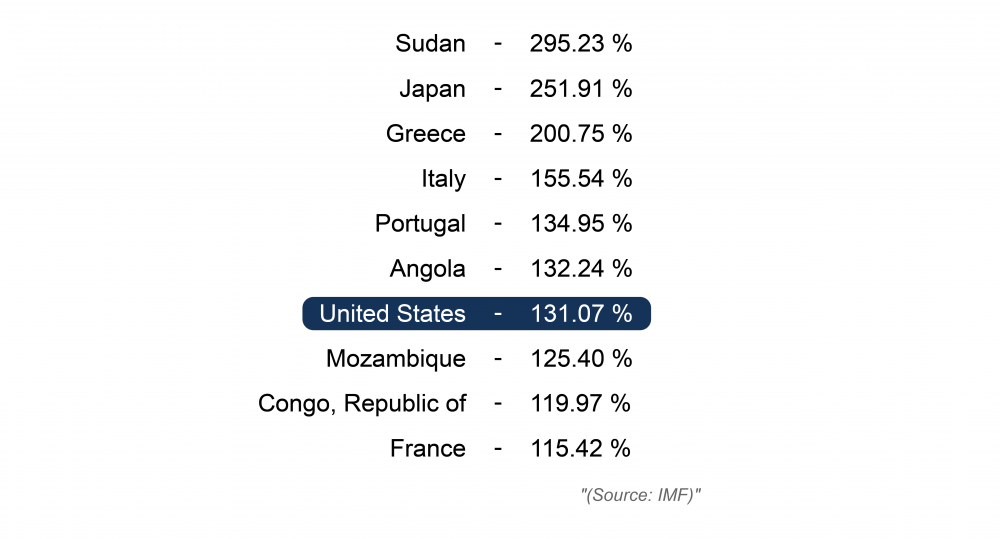The height and width of the screenshot is (539, 1000).
Task: Click the 115.42 % percentage
Action: (581, 449)
